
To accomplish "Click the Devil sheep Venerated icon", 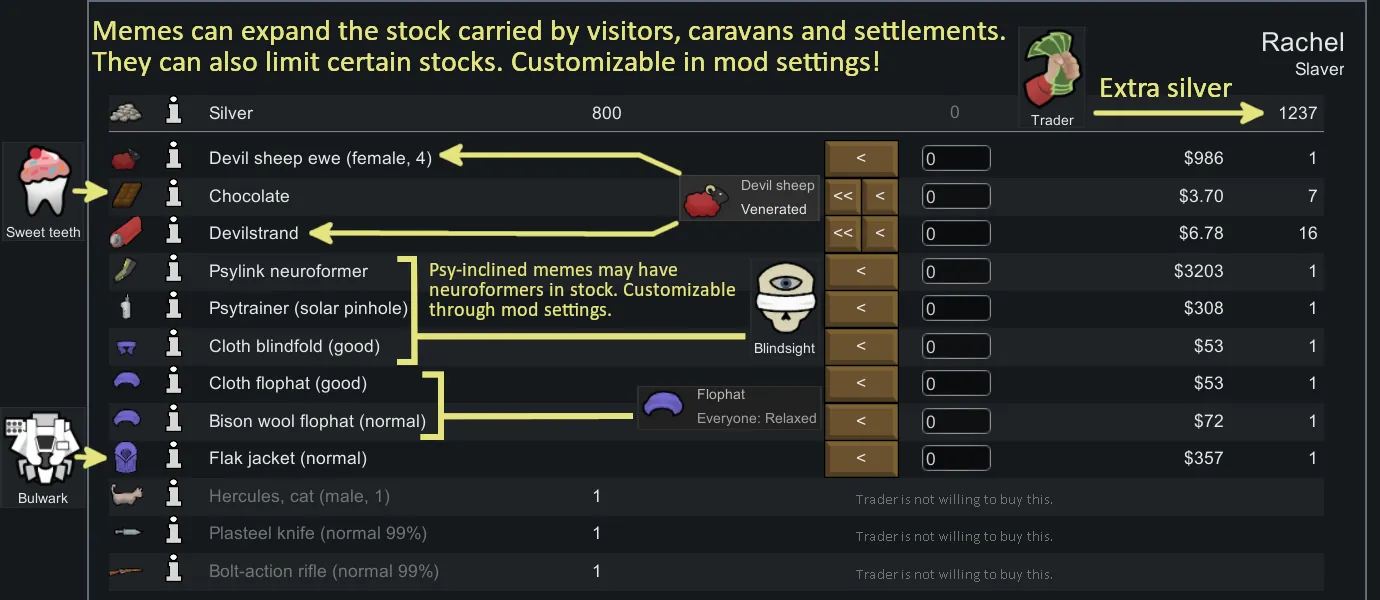I will point(708,200).
